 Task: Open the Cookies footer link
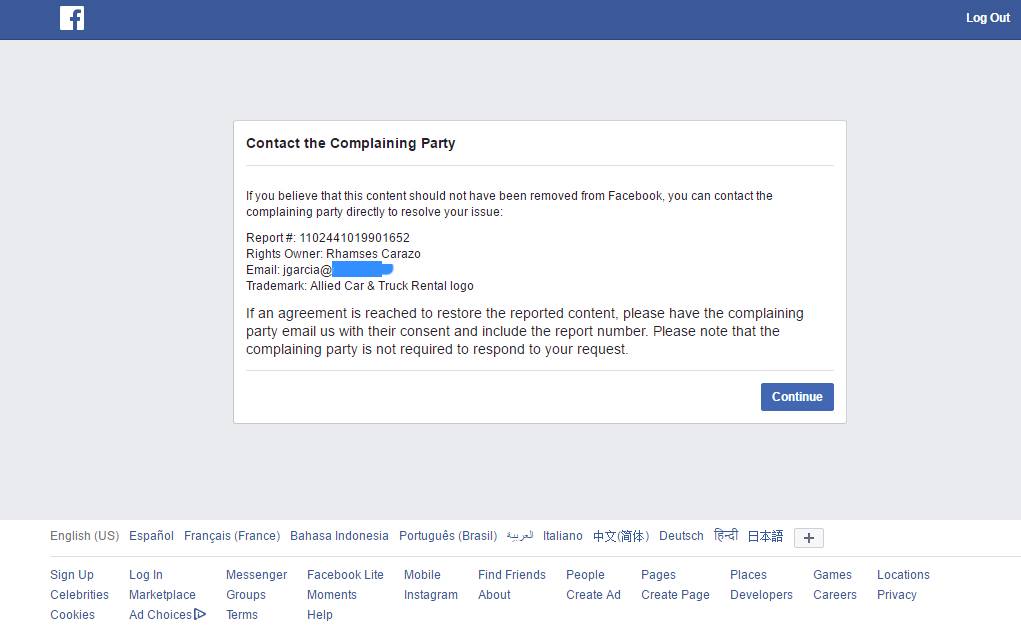(x=72, y=614)
